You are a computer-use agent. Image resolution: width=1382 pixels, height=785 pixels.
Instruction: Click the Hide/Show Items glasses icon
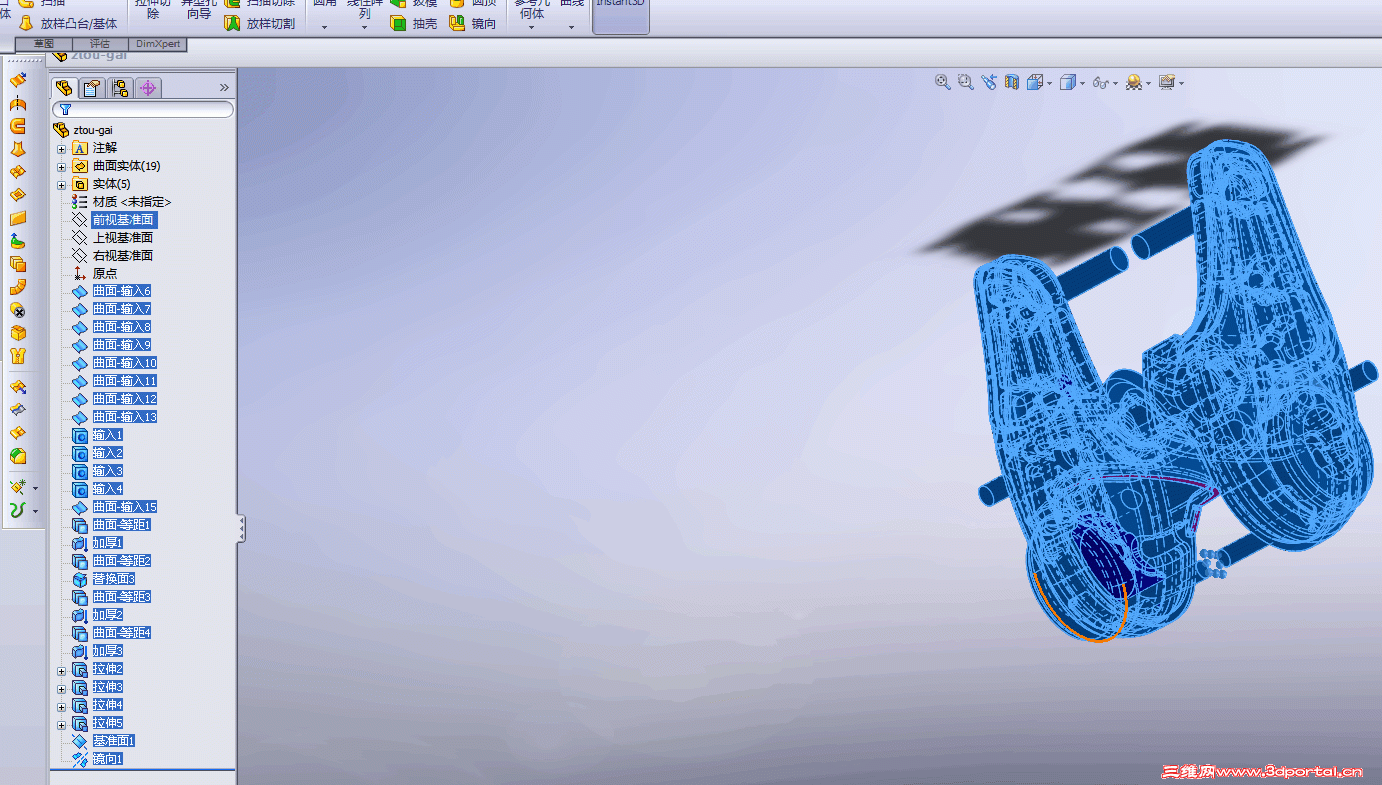coord(1100,82)
